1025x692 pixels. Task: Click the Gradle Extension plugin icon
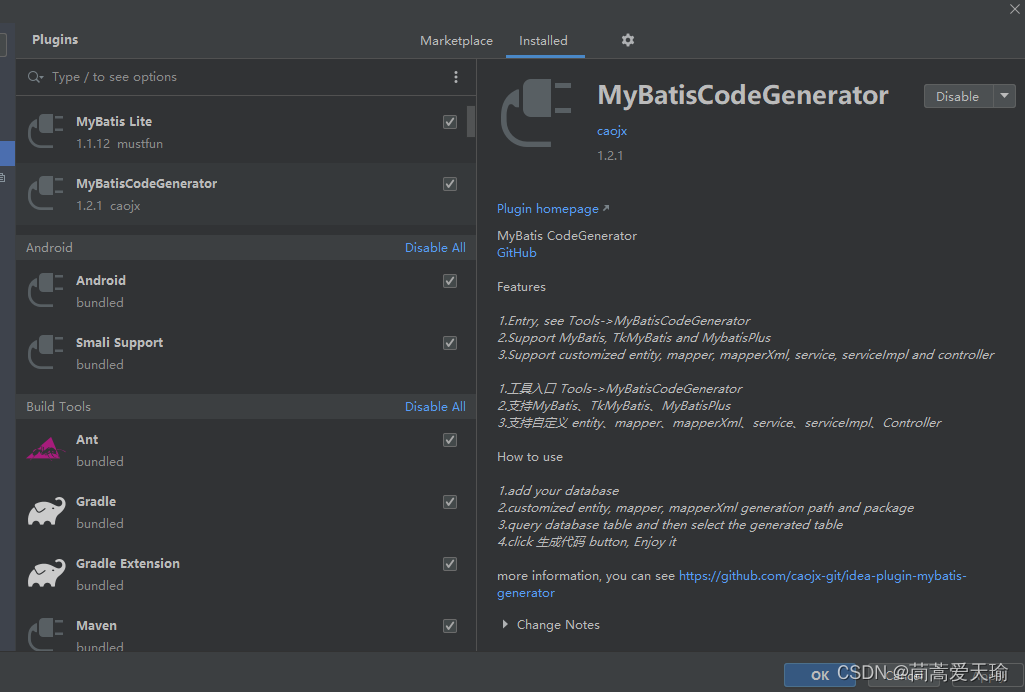46,574
